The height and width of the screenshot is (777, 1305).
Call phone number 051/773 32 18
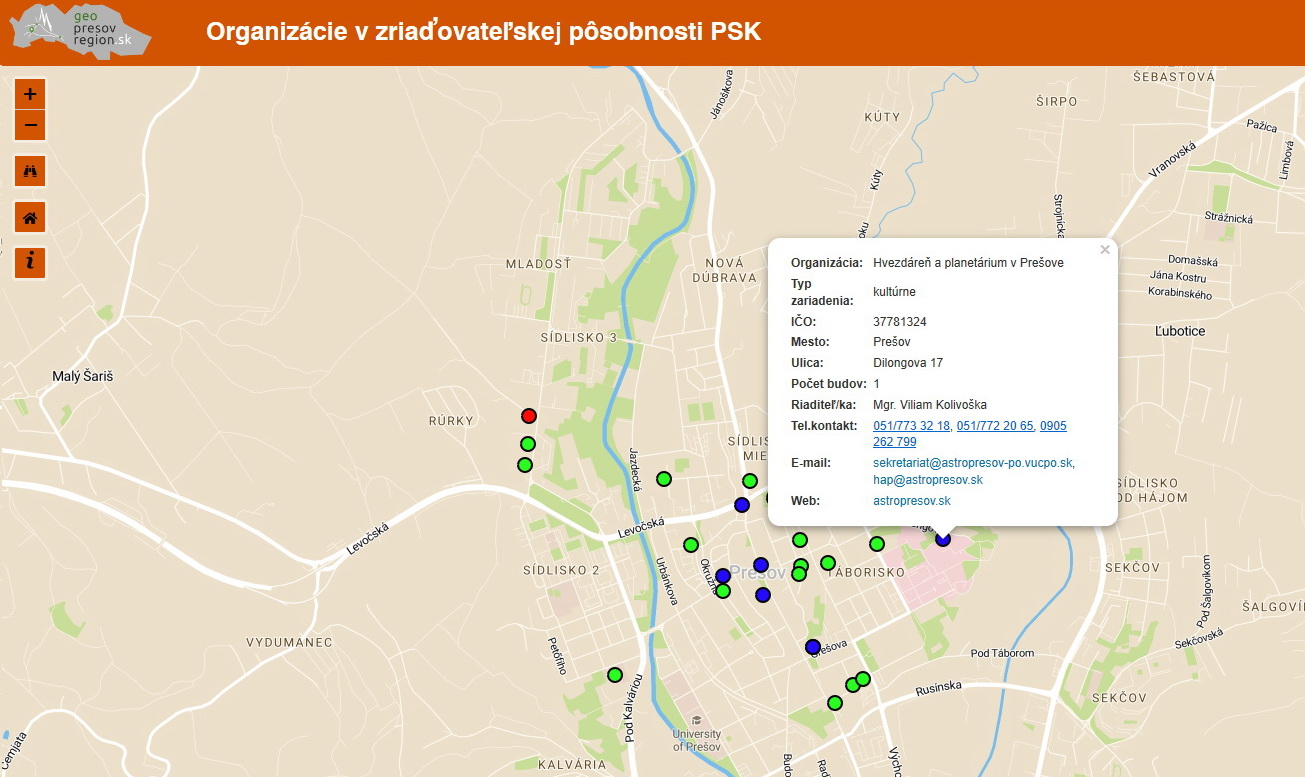pyautogui.click(x=911, y=426)
